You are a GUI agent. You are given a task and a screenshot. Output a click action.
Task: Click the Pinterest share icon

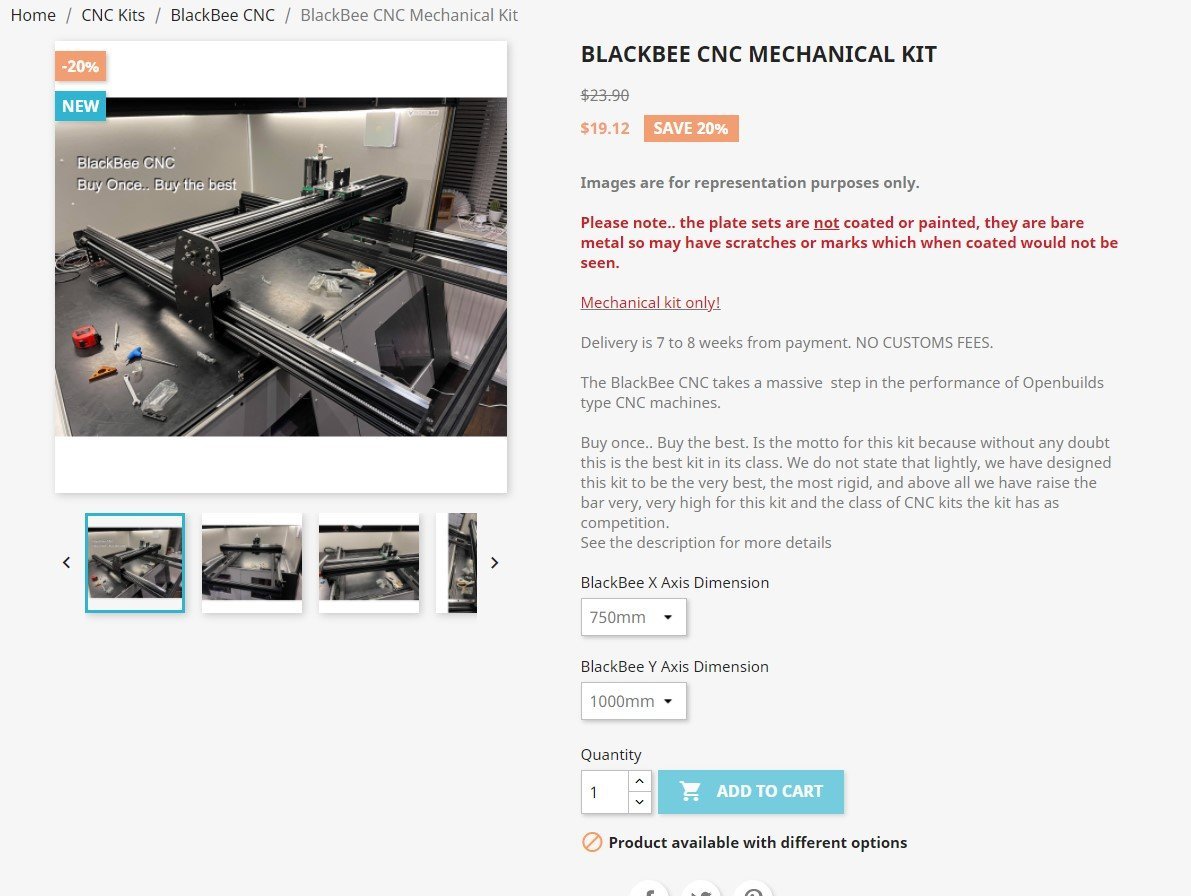tap(753, 890)
